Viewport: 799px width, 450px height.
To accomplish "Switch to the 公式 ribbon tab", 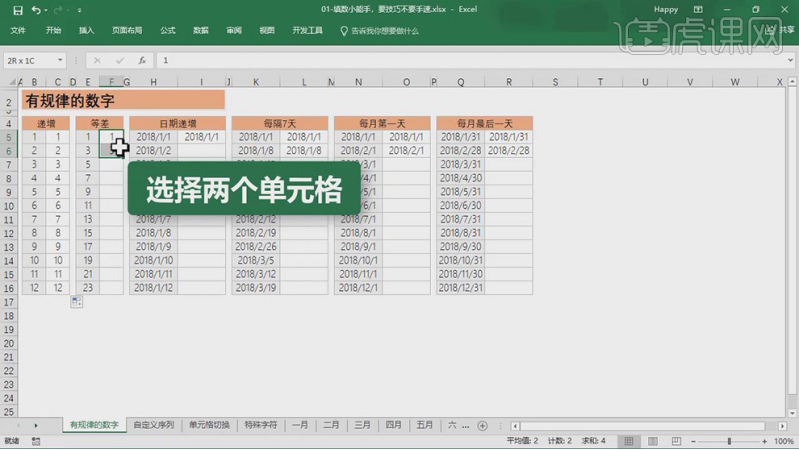I will pos(168,31).
